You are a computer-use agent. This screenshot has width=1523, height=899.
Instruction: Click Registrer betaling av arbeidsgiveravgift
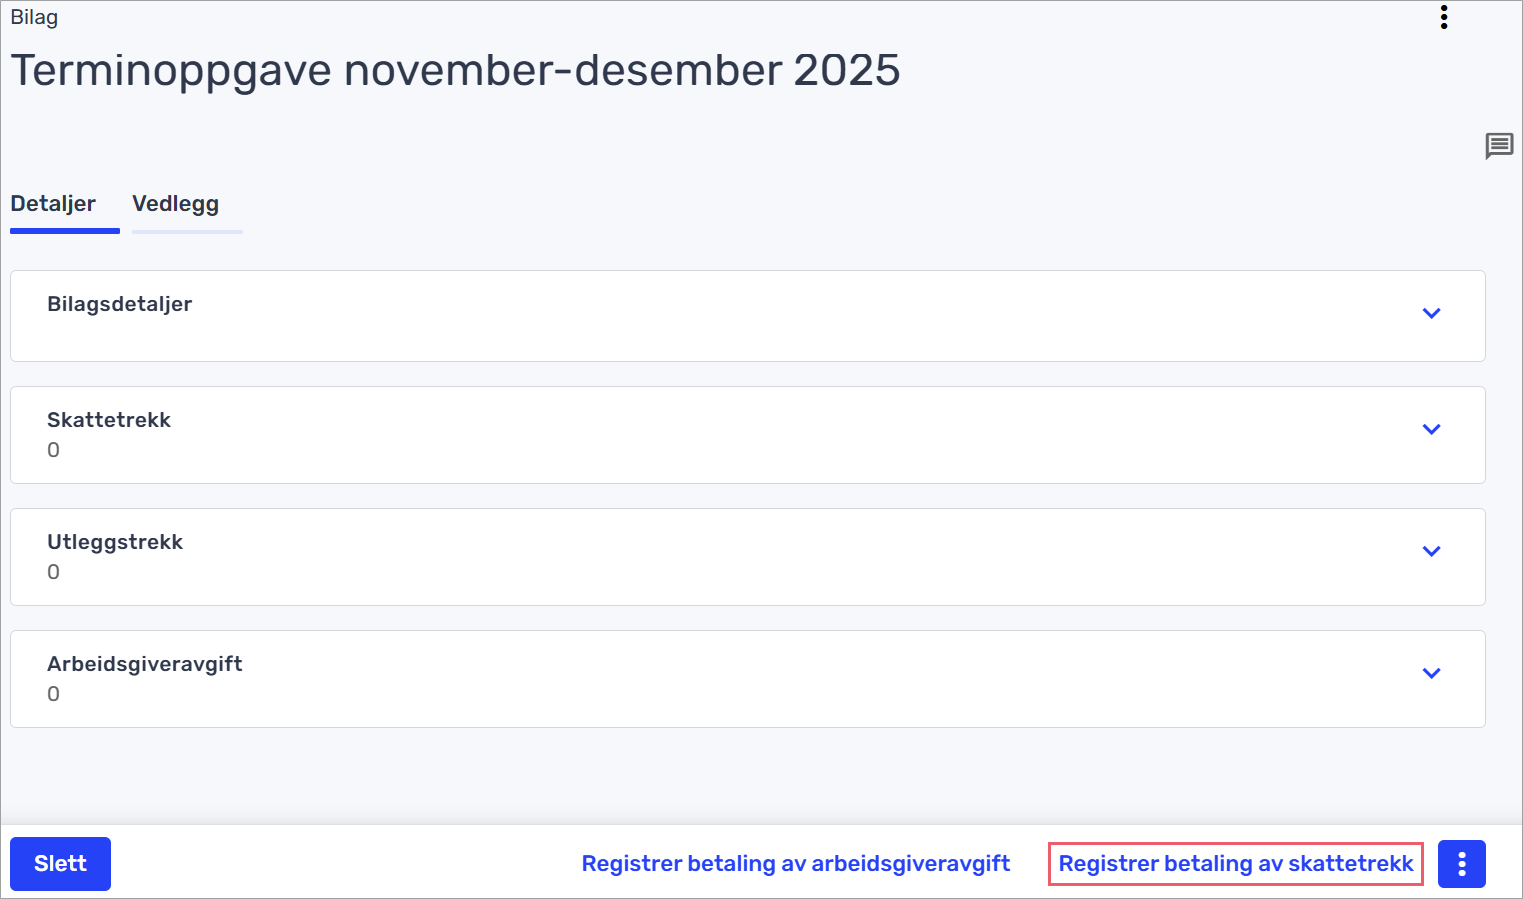coord(796,864)
